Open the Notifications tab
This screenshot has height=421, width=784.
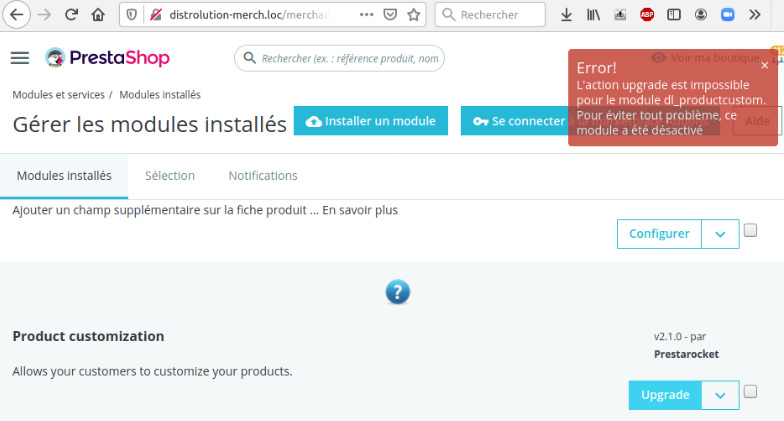click(263, 176)
